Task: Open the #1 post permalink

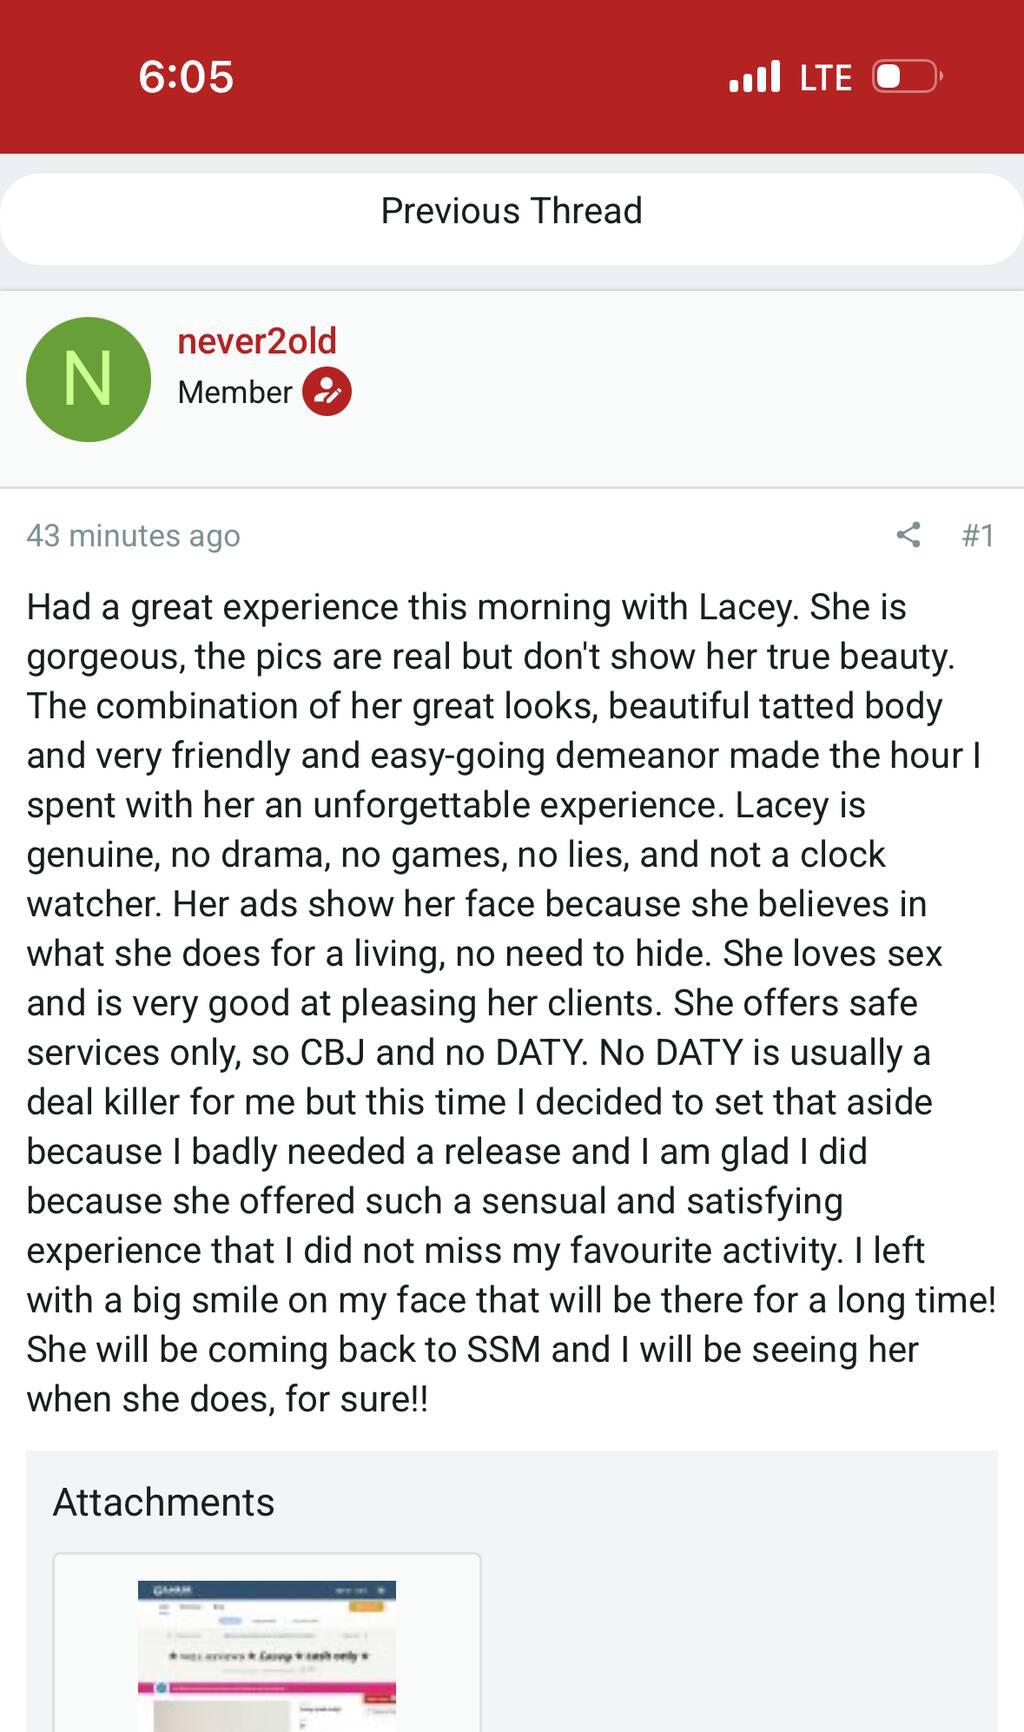Action: click(x=977, y=536)
